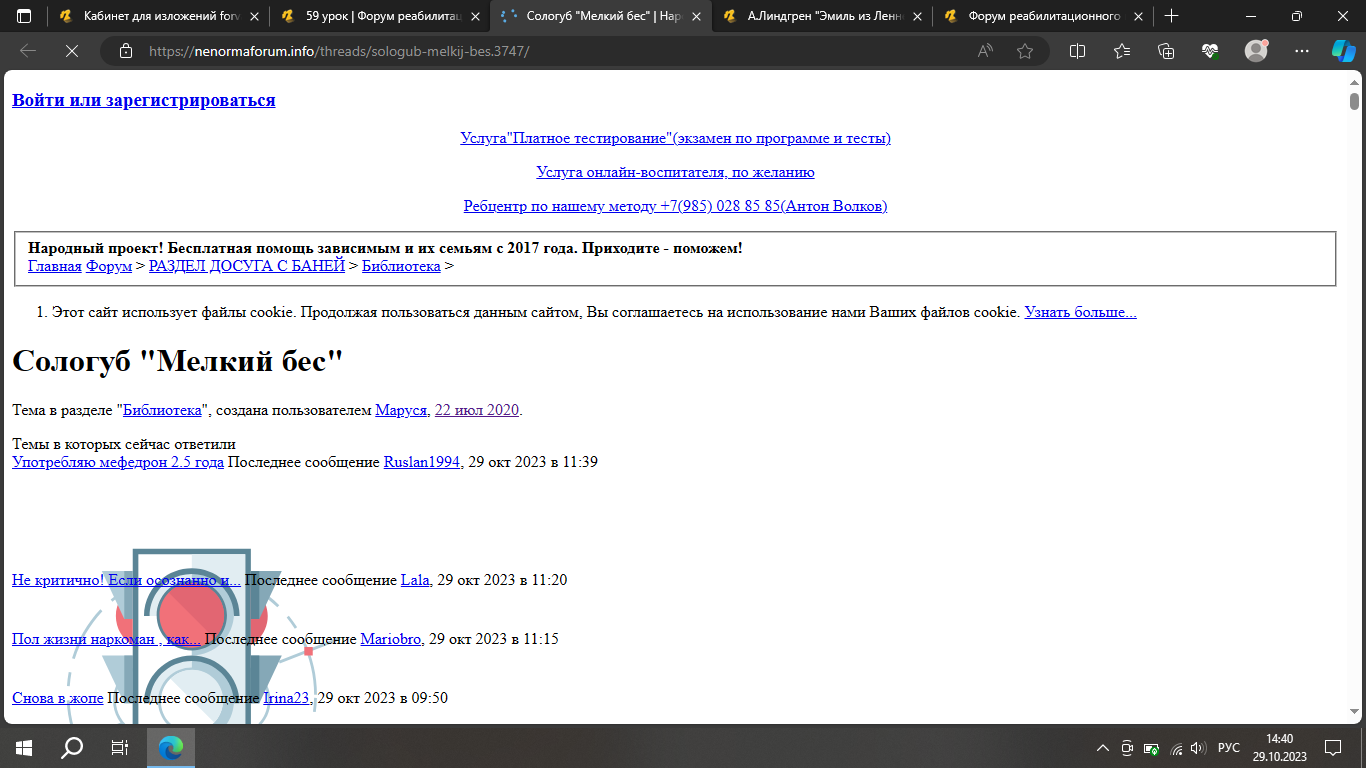Open new tab with plus button
The width and height of the screenshot is (1366, 768).
coord(1172,16)
